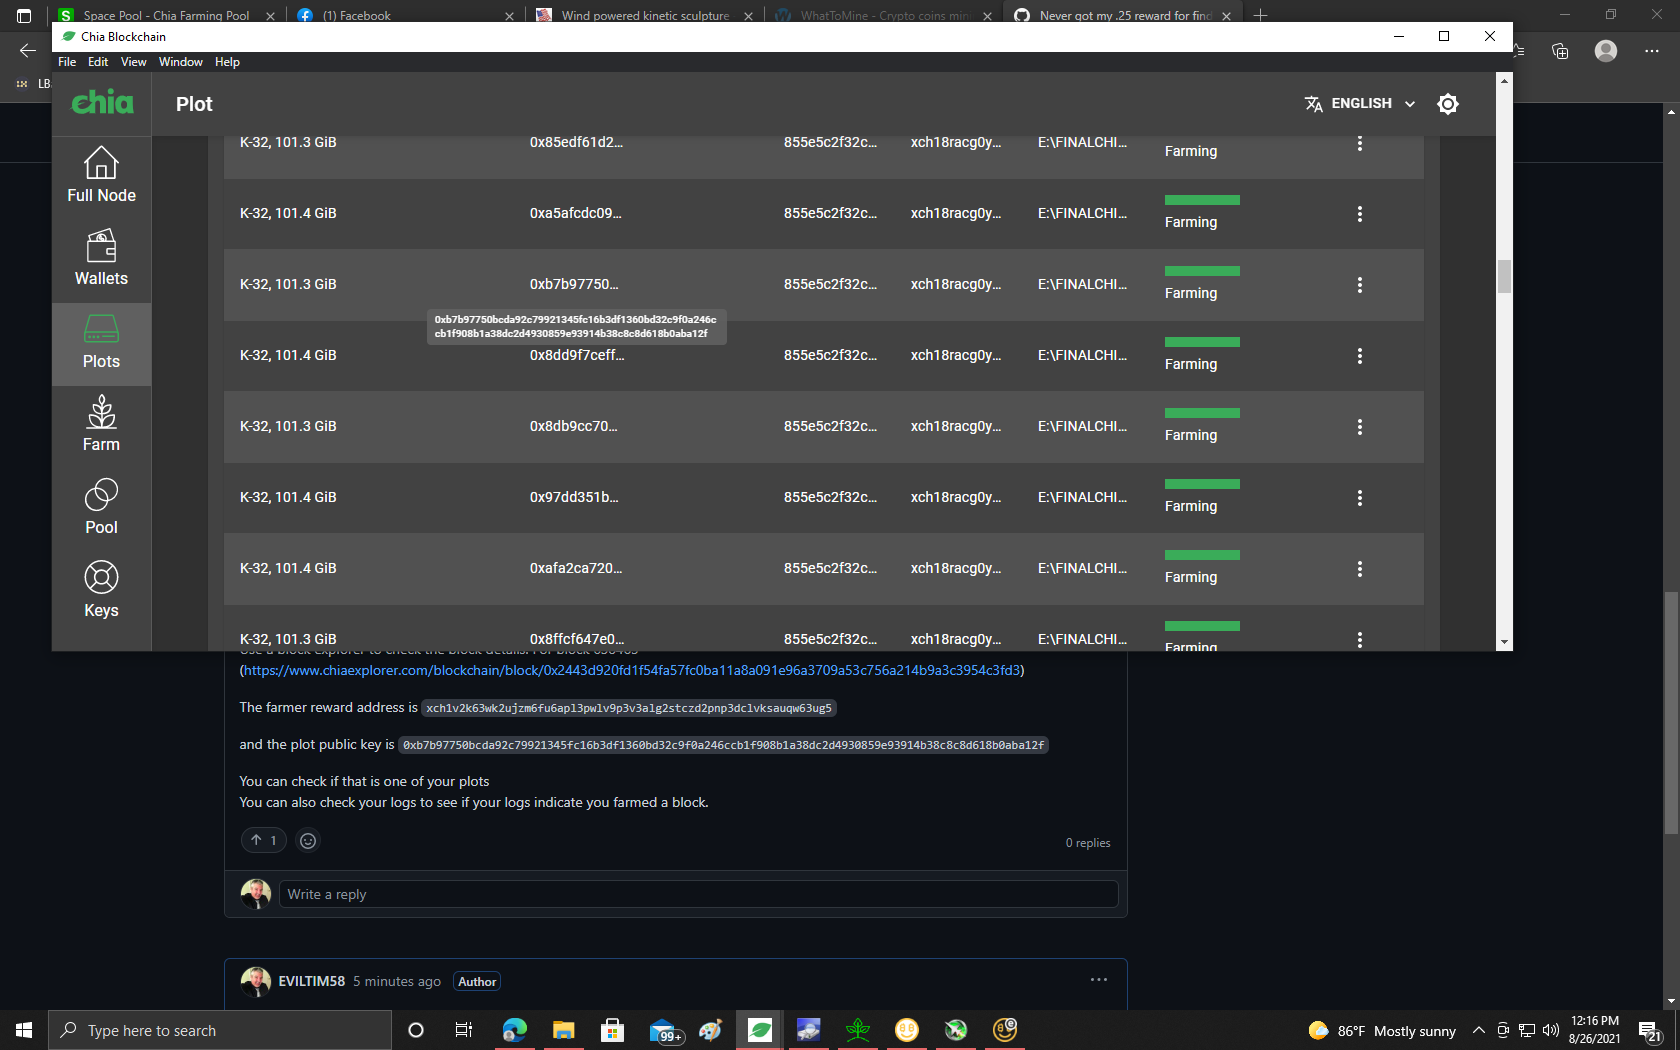Viewport: 1680px width, 1050px height.
Task: Switch to Wind powered kinetic sculpture tab
Action: [x=644, y=15]
